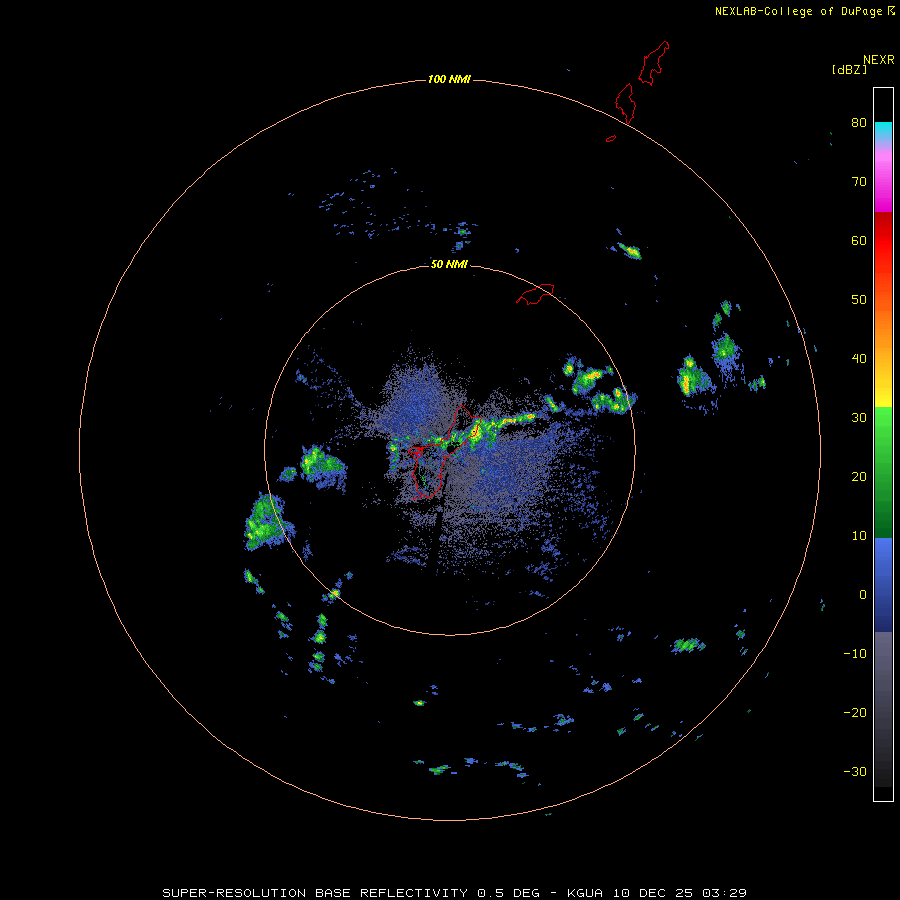Click the 100 NMI range ring label
The image size is (900, 900).
[x=449, y=79]
